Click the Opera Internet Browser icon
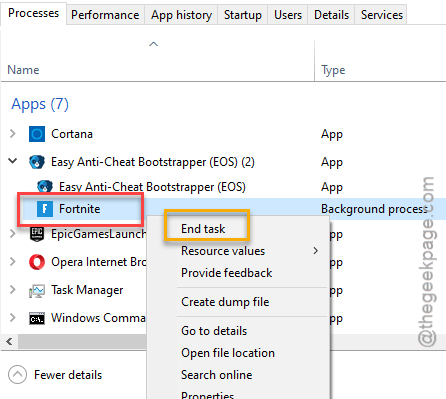Image resolution: width=446 pixels, height=399 pixels. click(x=37, y=262)
